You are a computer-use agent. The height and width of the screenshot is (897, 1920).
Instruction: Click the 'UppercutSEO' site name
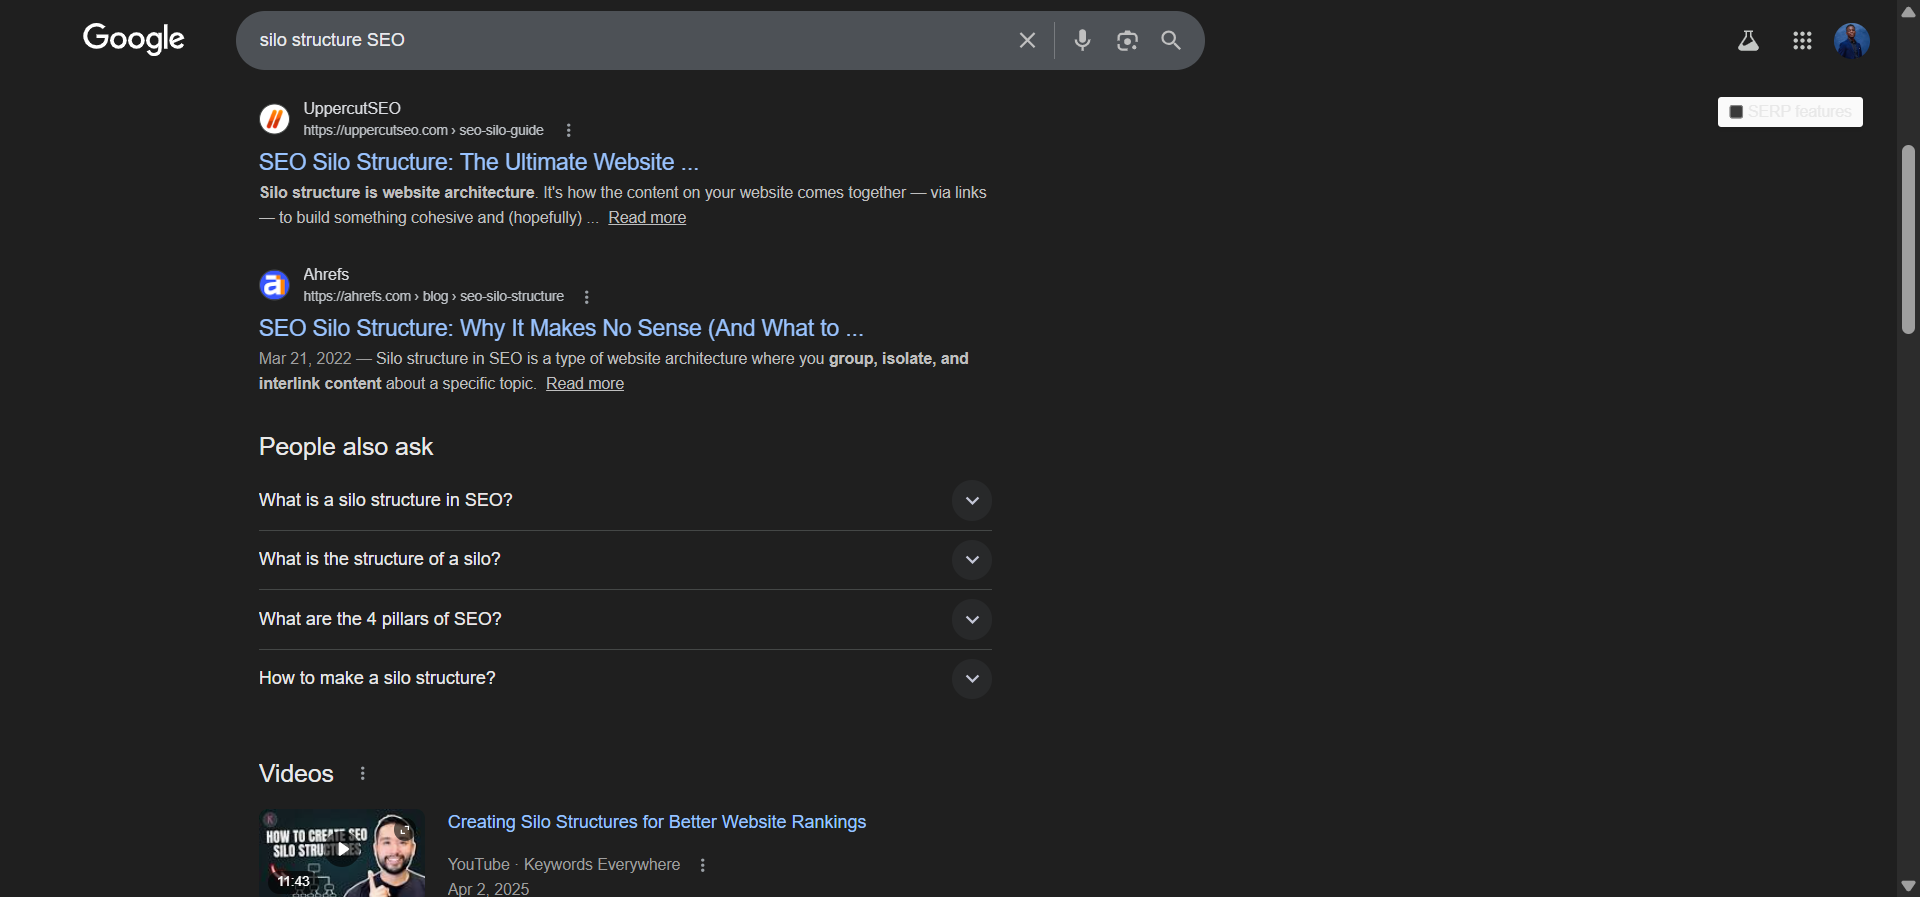pos(352,108)
